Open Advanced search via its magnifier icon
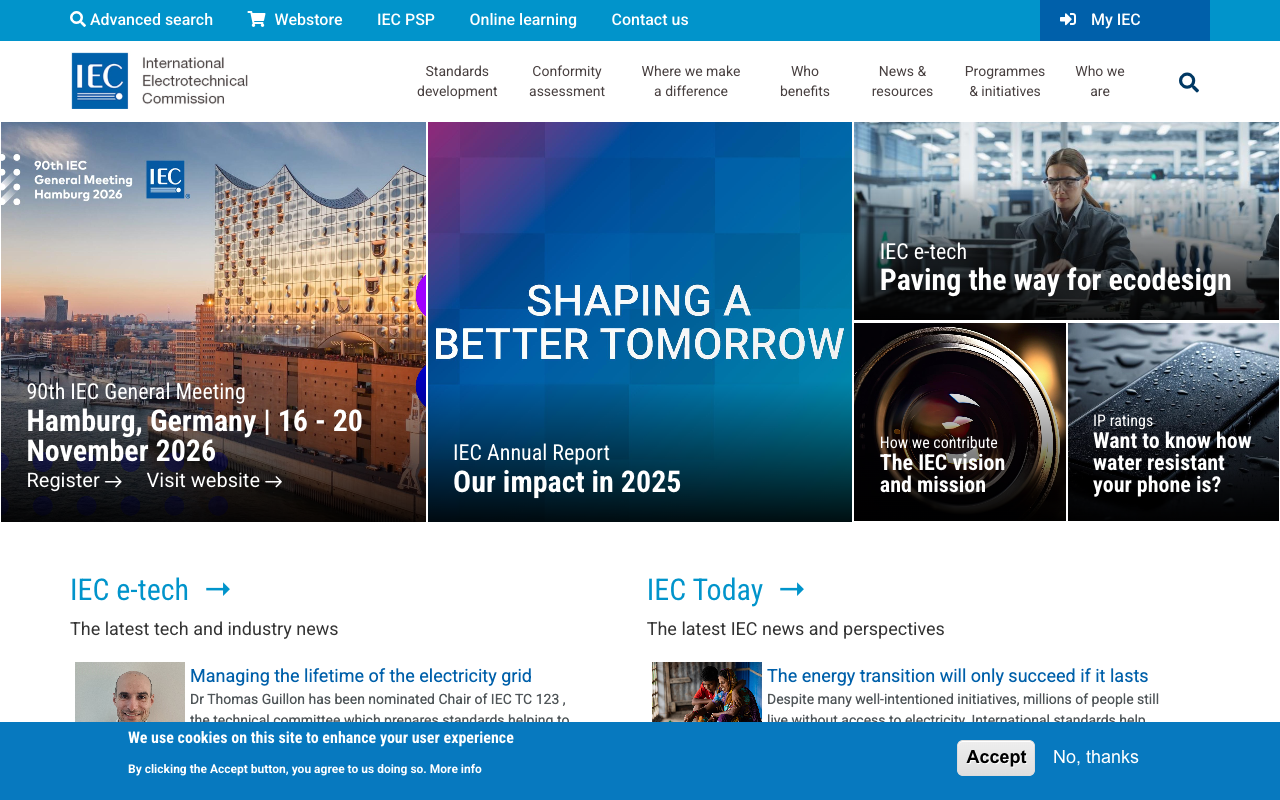 (78, 19)
